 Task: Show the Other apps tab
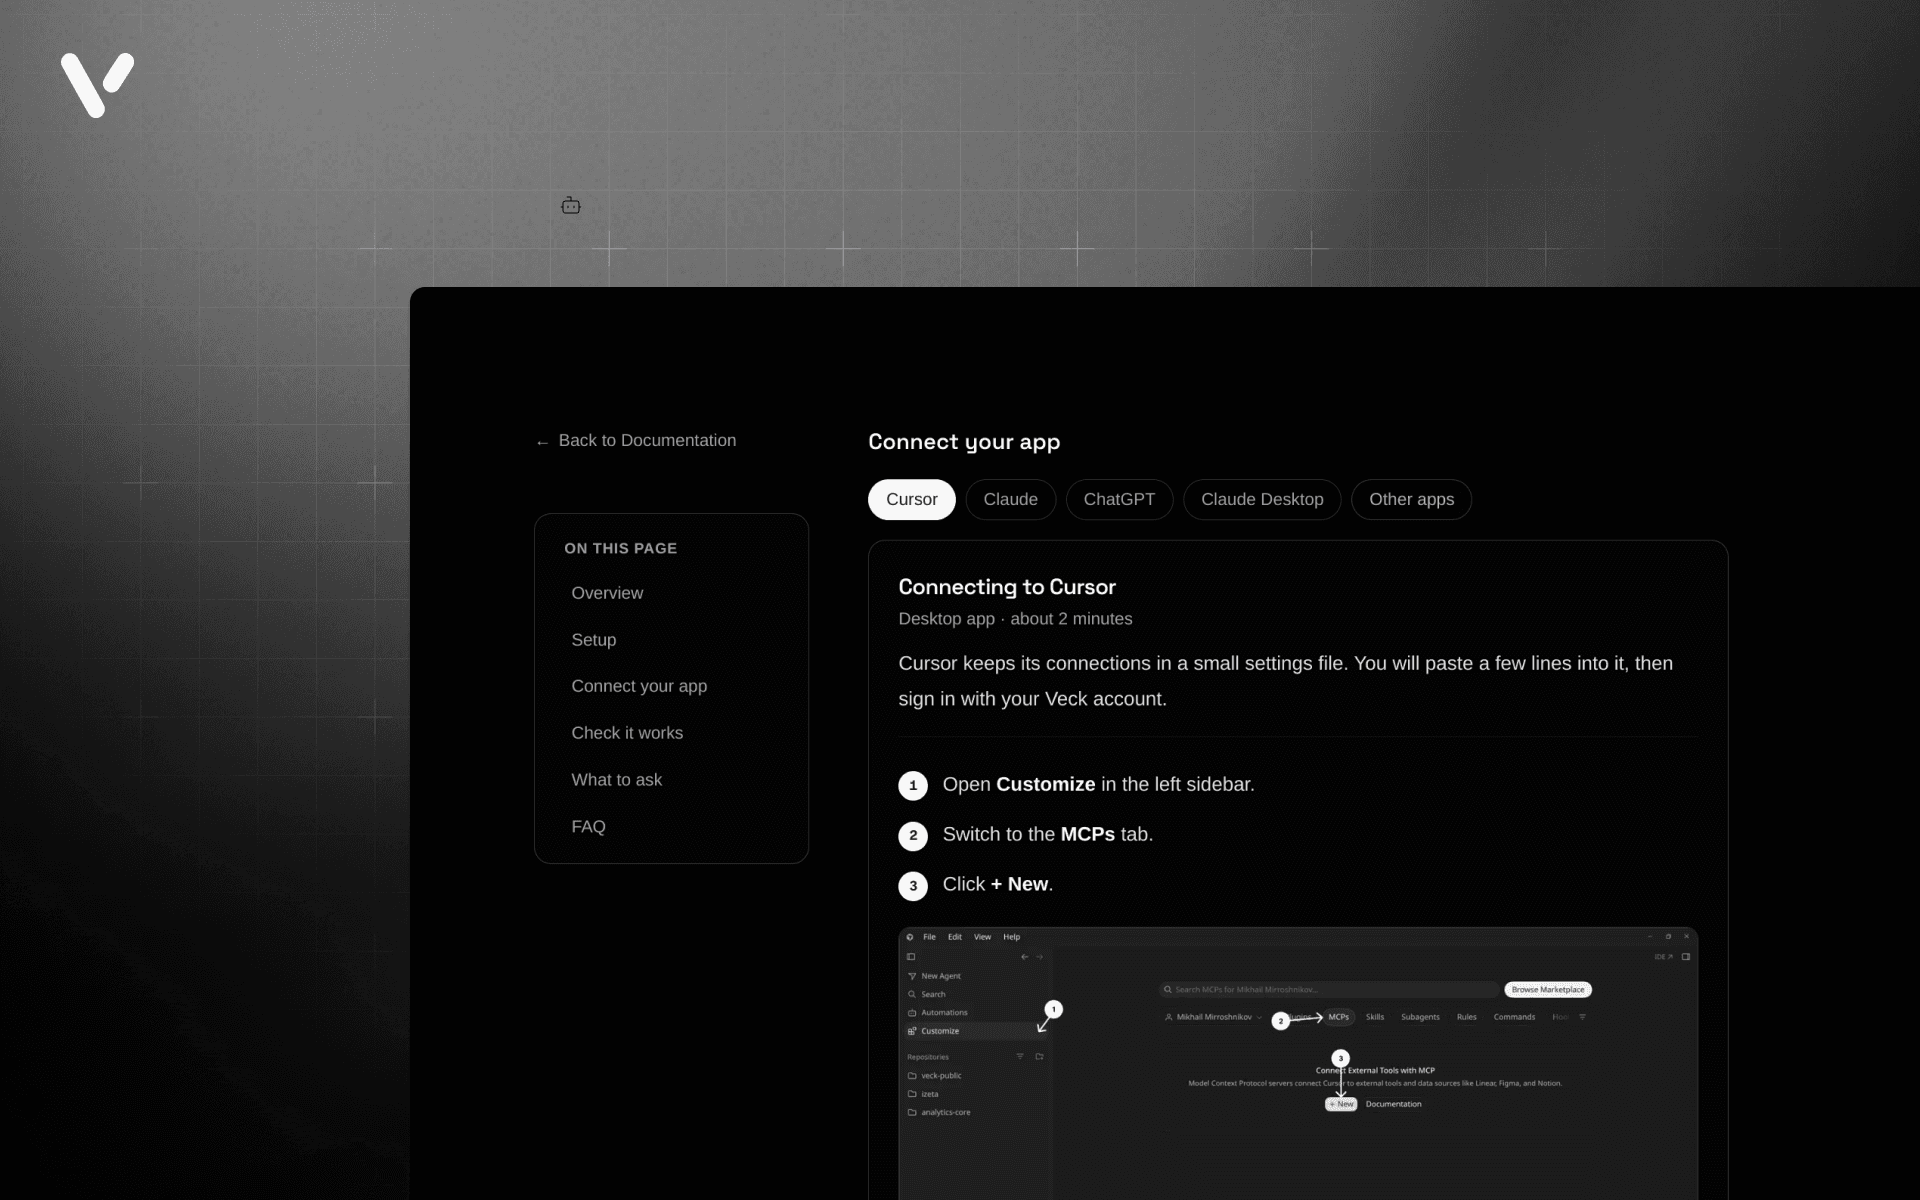click(x=1411, y=499)
